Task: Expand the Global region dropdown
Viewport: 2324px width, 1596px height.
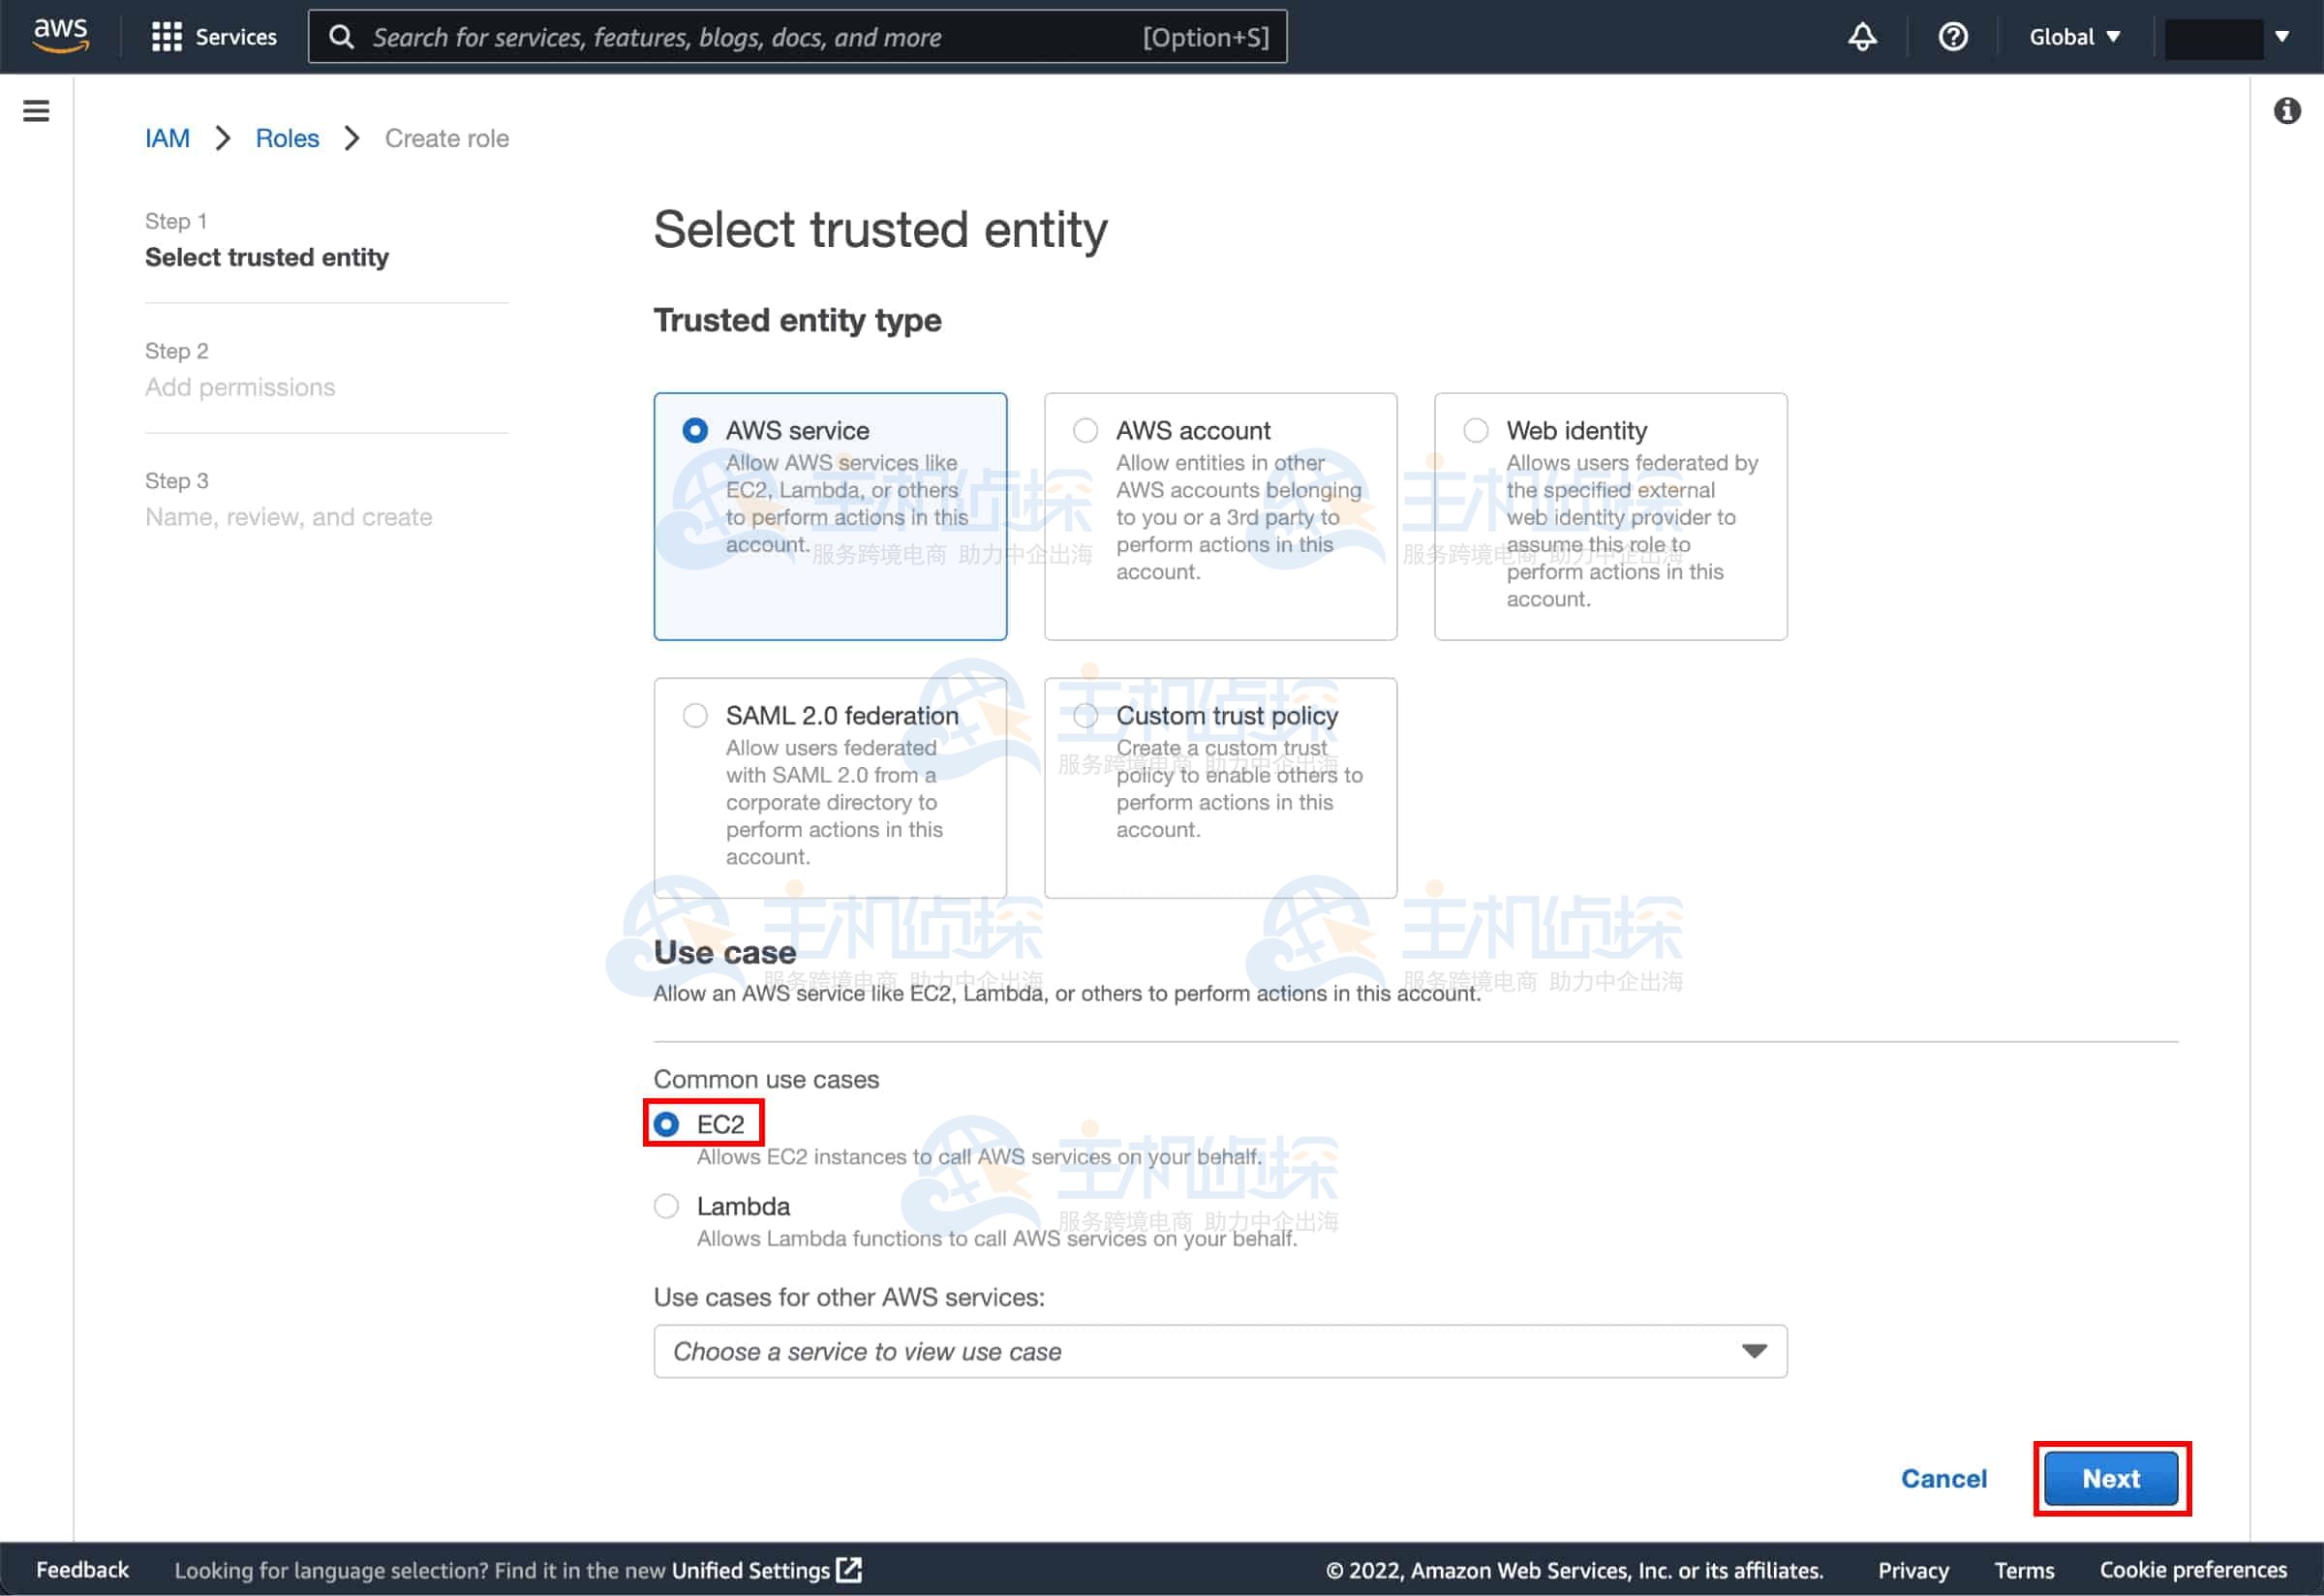Action: point(2074,37)
